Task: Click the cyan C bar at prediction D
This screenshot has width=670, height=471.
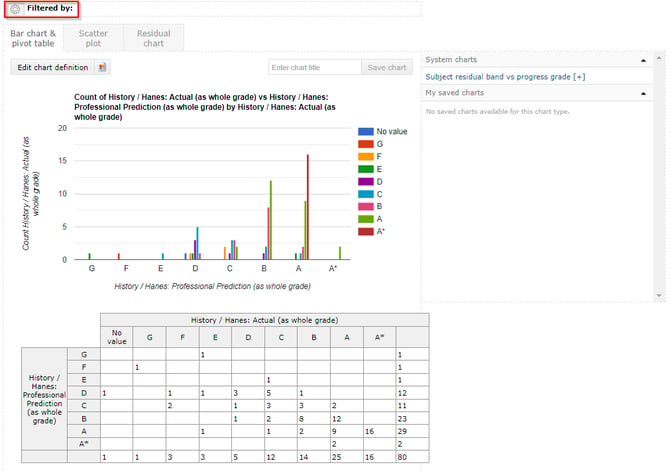Action: 197,243
